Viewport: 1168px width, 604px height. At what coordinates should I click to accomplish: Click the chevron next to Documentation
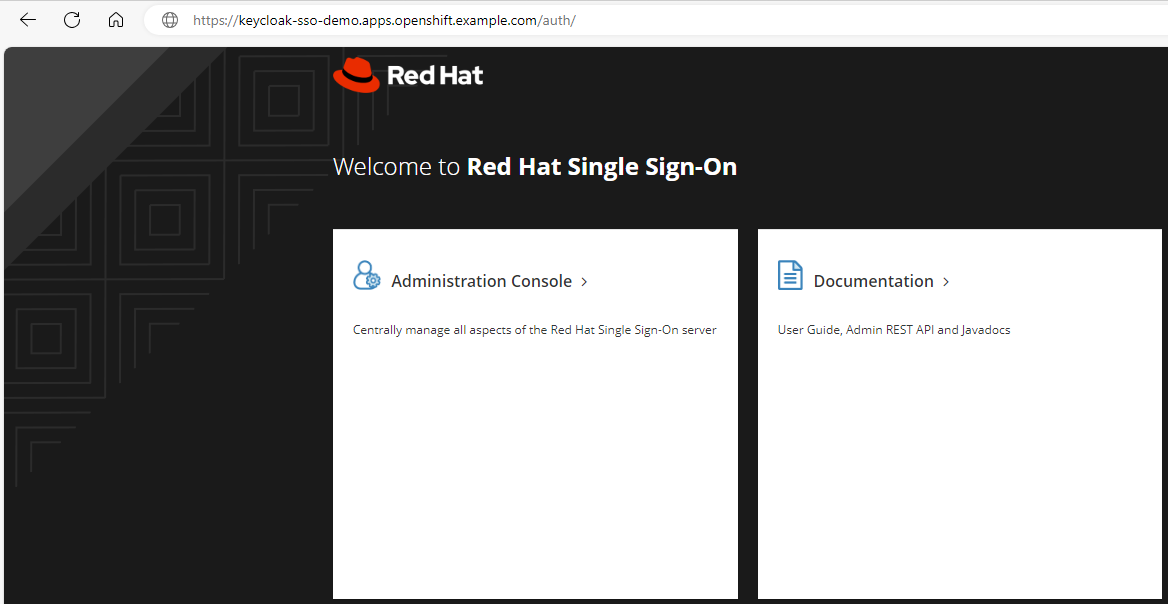(x=946, y=282)
